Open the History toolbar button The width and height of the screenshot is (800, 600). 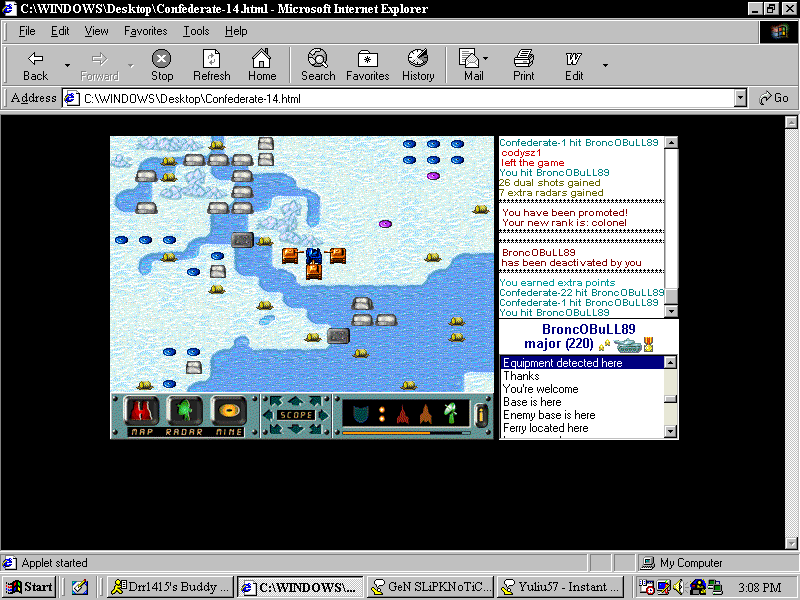click(418, 65)
